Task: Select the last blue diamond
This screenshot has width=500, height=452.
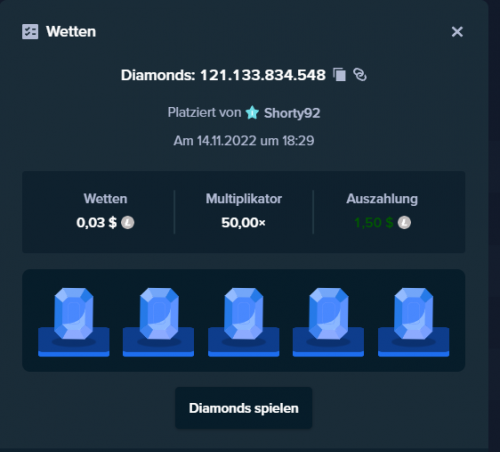Action: (414, 314)
